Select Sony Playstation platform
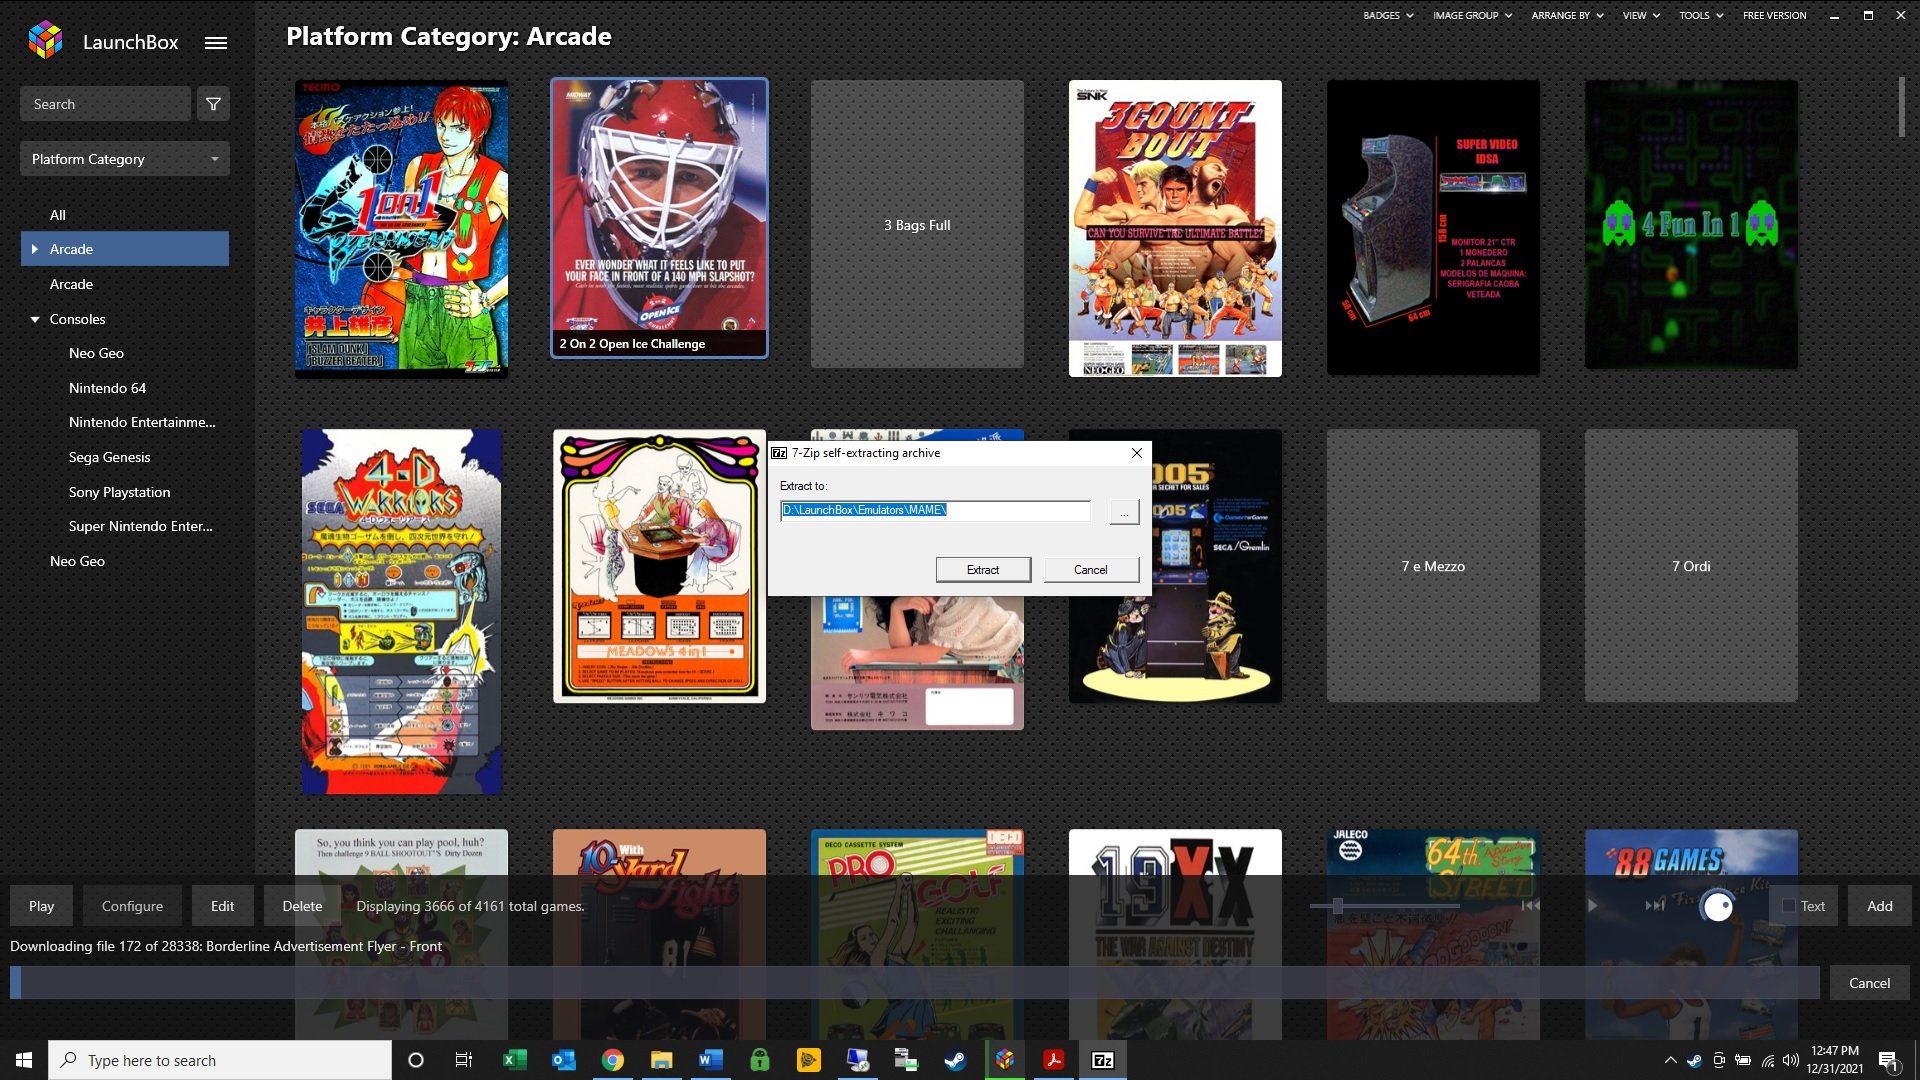Image resolution: width=1920 pixels, height=1080 pixels. [x=119, y=492]
